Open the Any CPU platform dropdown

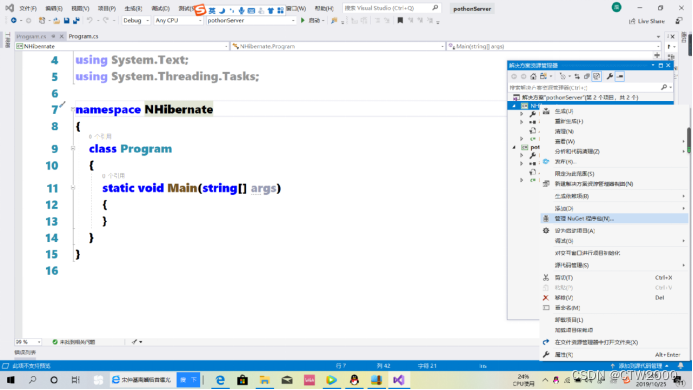(178, 20)
